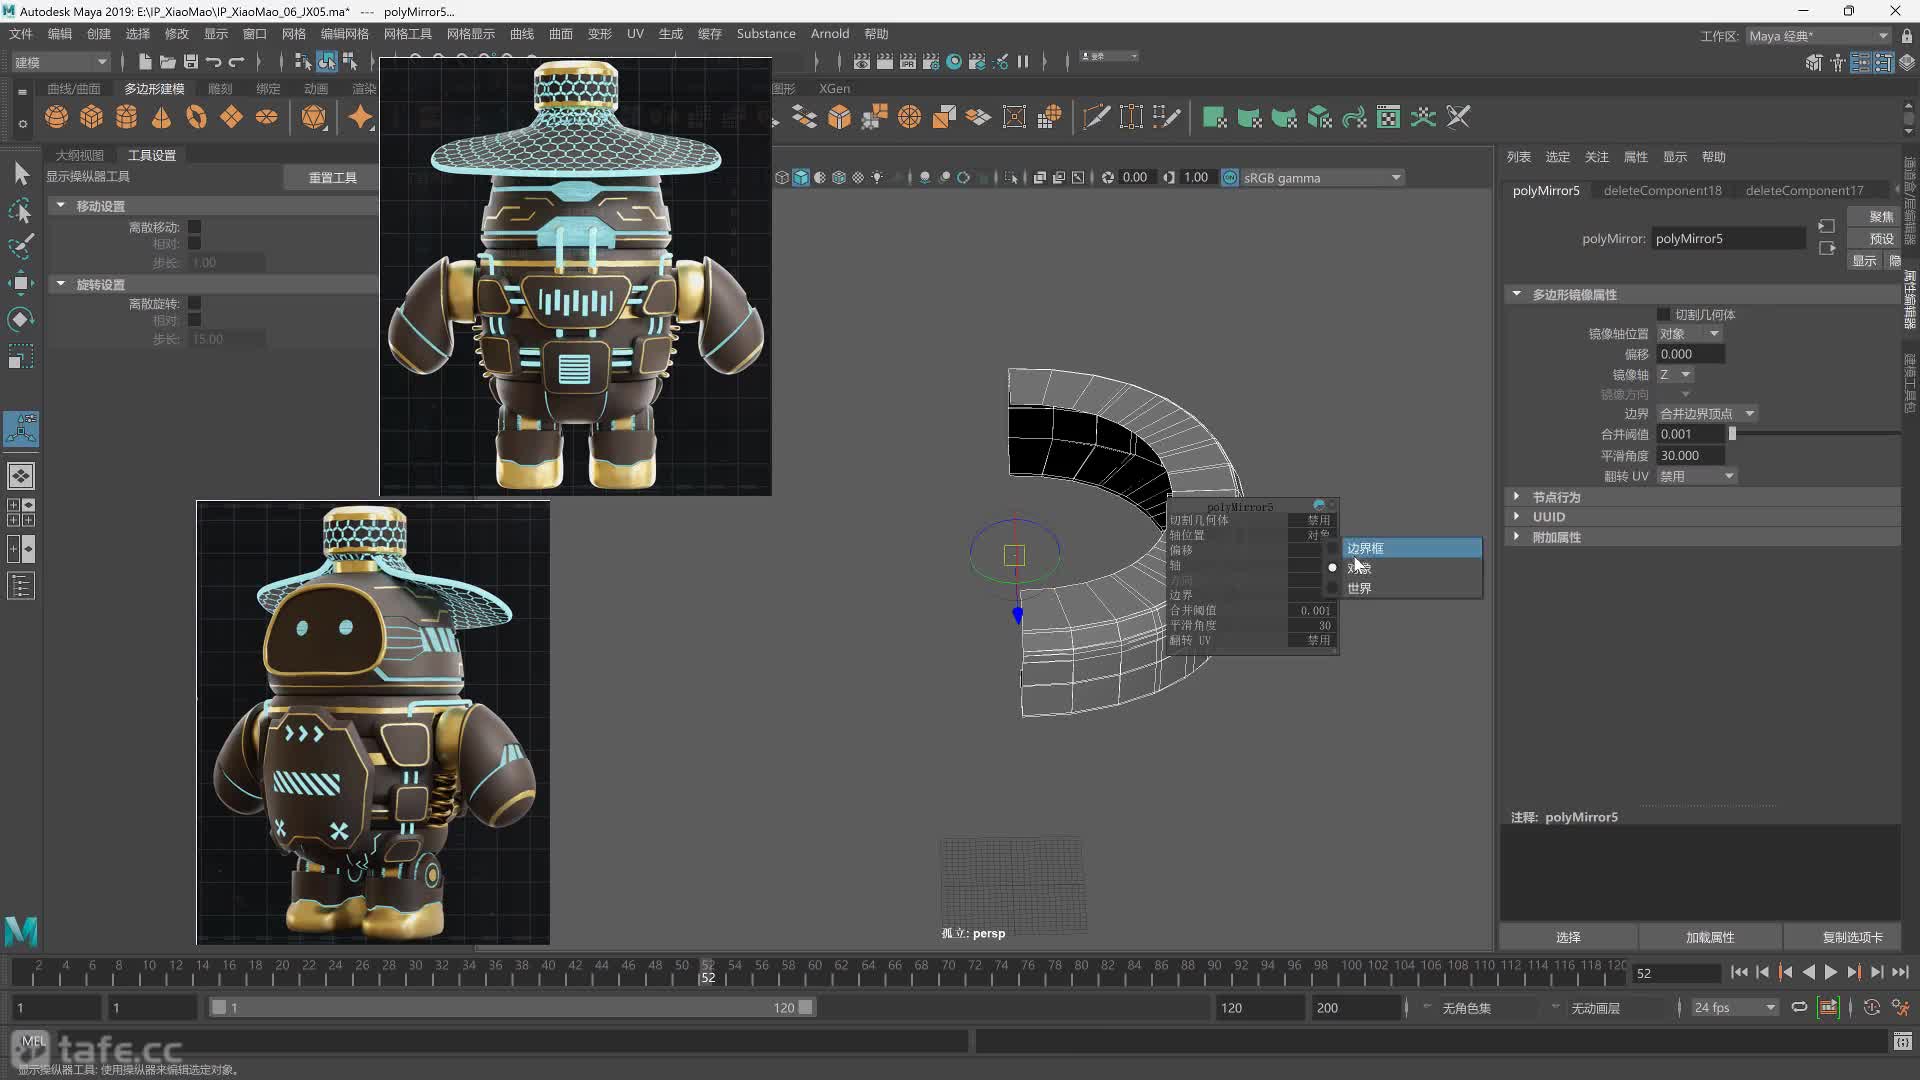Click the mirror shelf icon with two cubes
This screenshot has height=1080, width=1920.
[x=944, y=117]
